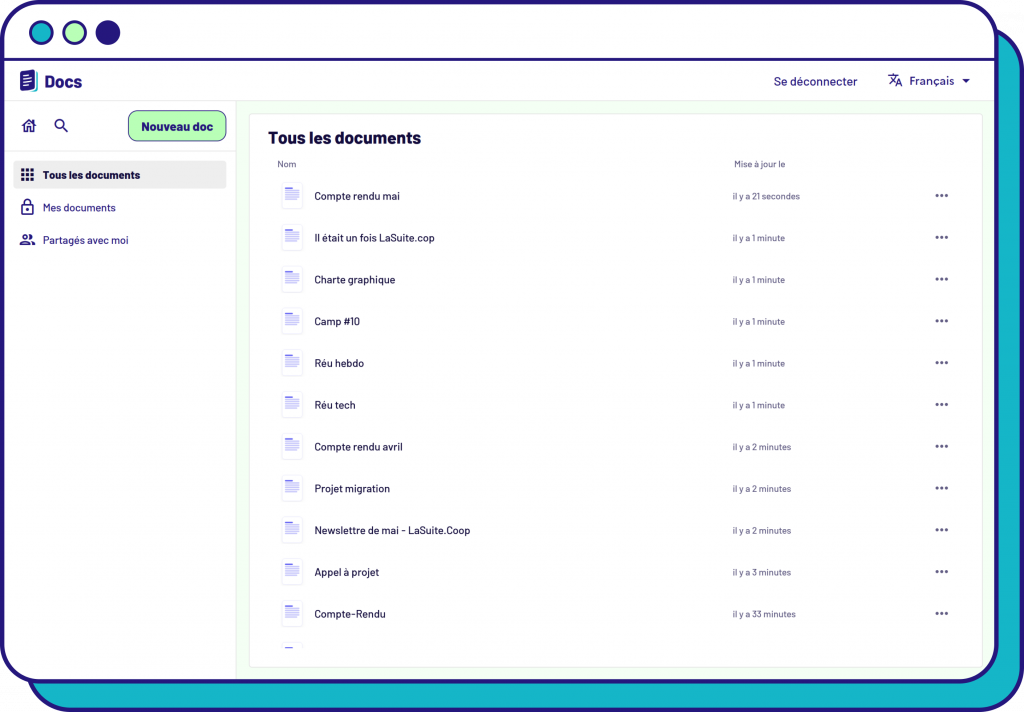
Task: Open the Compte-Rendu document
Action: click(350, 614)
